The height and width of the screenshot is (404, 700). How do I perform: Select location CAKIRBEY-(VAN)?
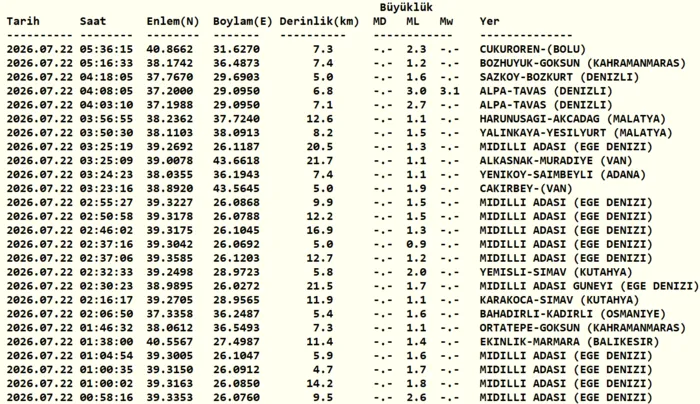coord(526,188)
